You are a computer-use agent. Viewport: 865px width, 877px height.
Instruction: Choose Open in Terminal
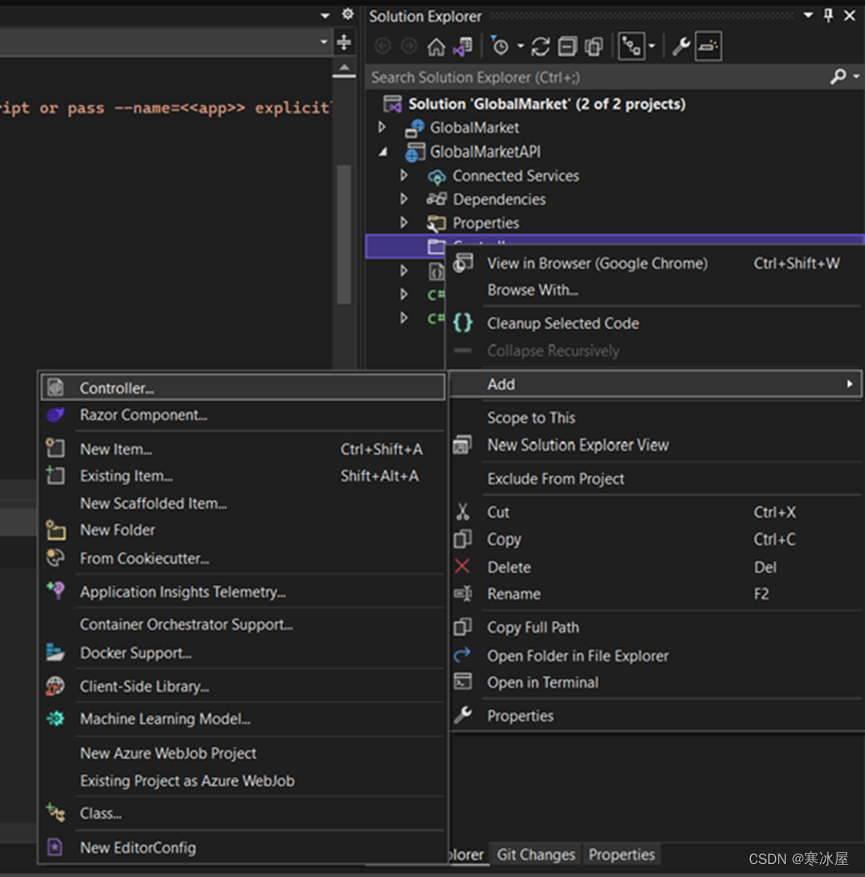655,682
